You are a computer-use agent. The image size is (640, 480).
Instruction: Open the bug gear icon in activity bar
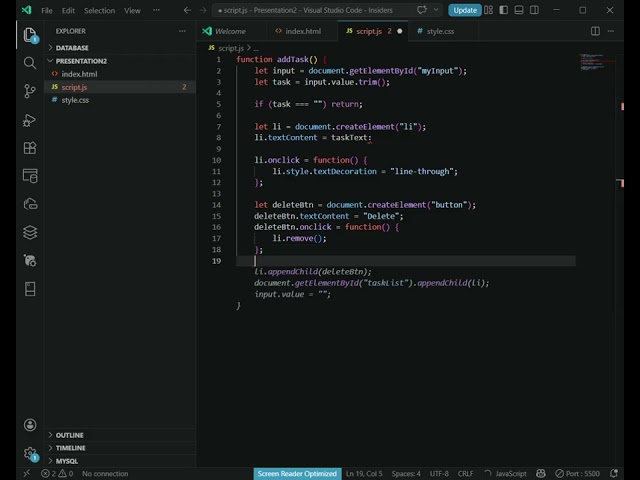30,260
